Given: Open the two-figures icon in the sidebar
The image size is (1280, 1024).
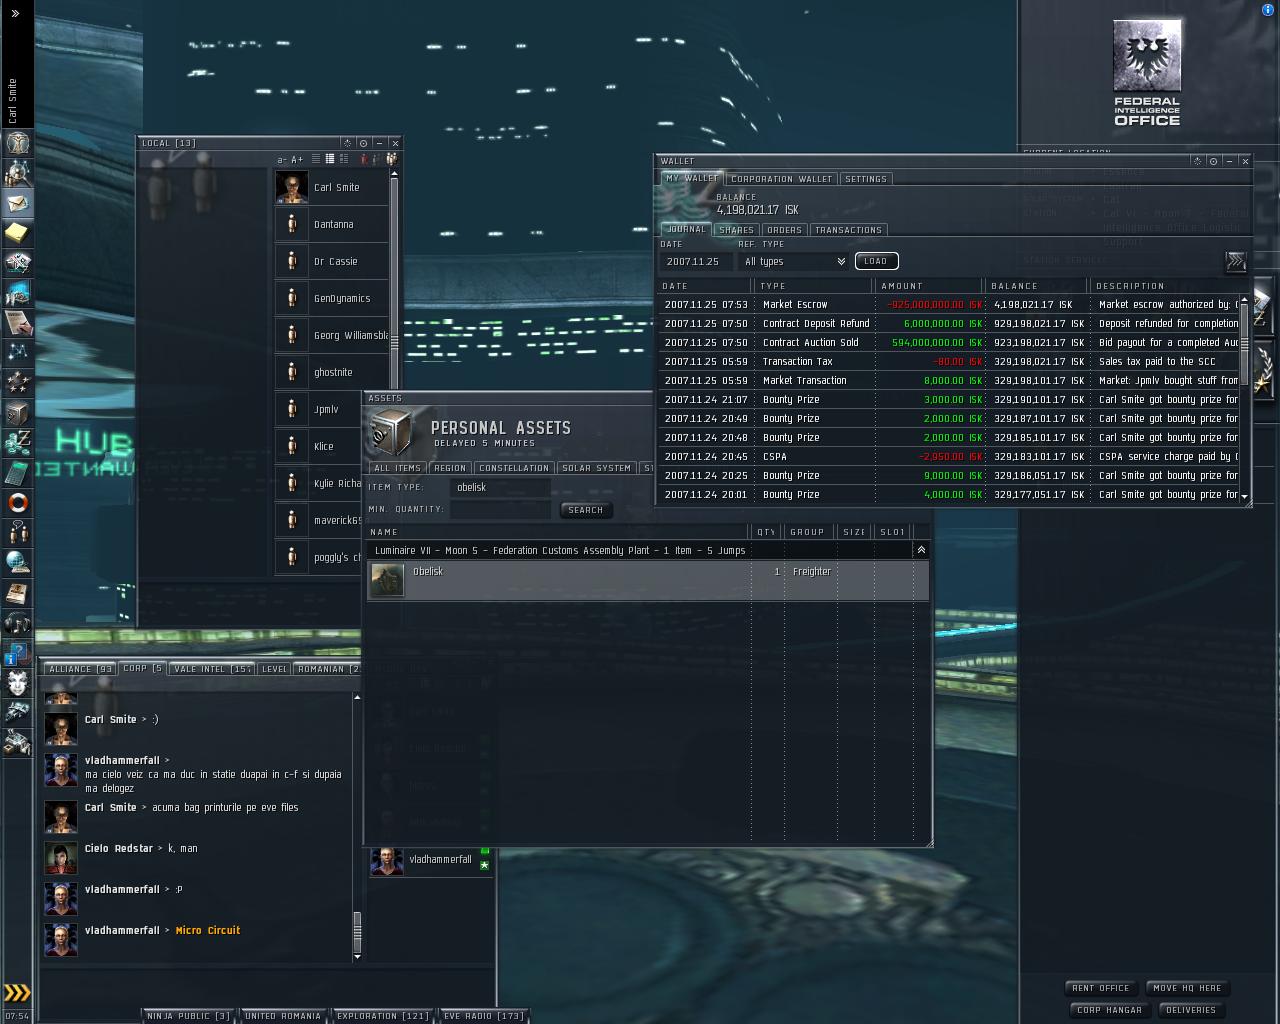Looking at the screenshot, I should pos(17,532).
